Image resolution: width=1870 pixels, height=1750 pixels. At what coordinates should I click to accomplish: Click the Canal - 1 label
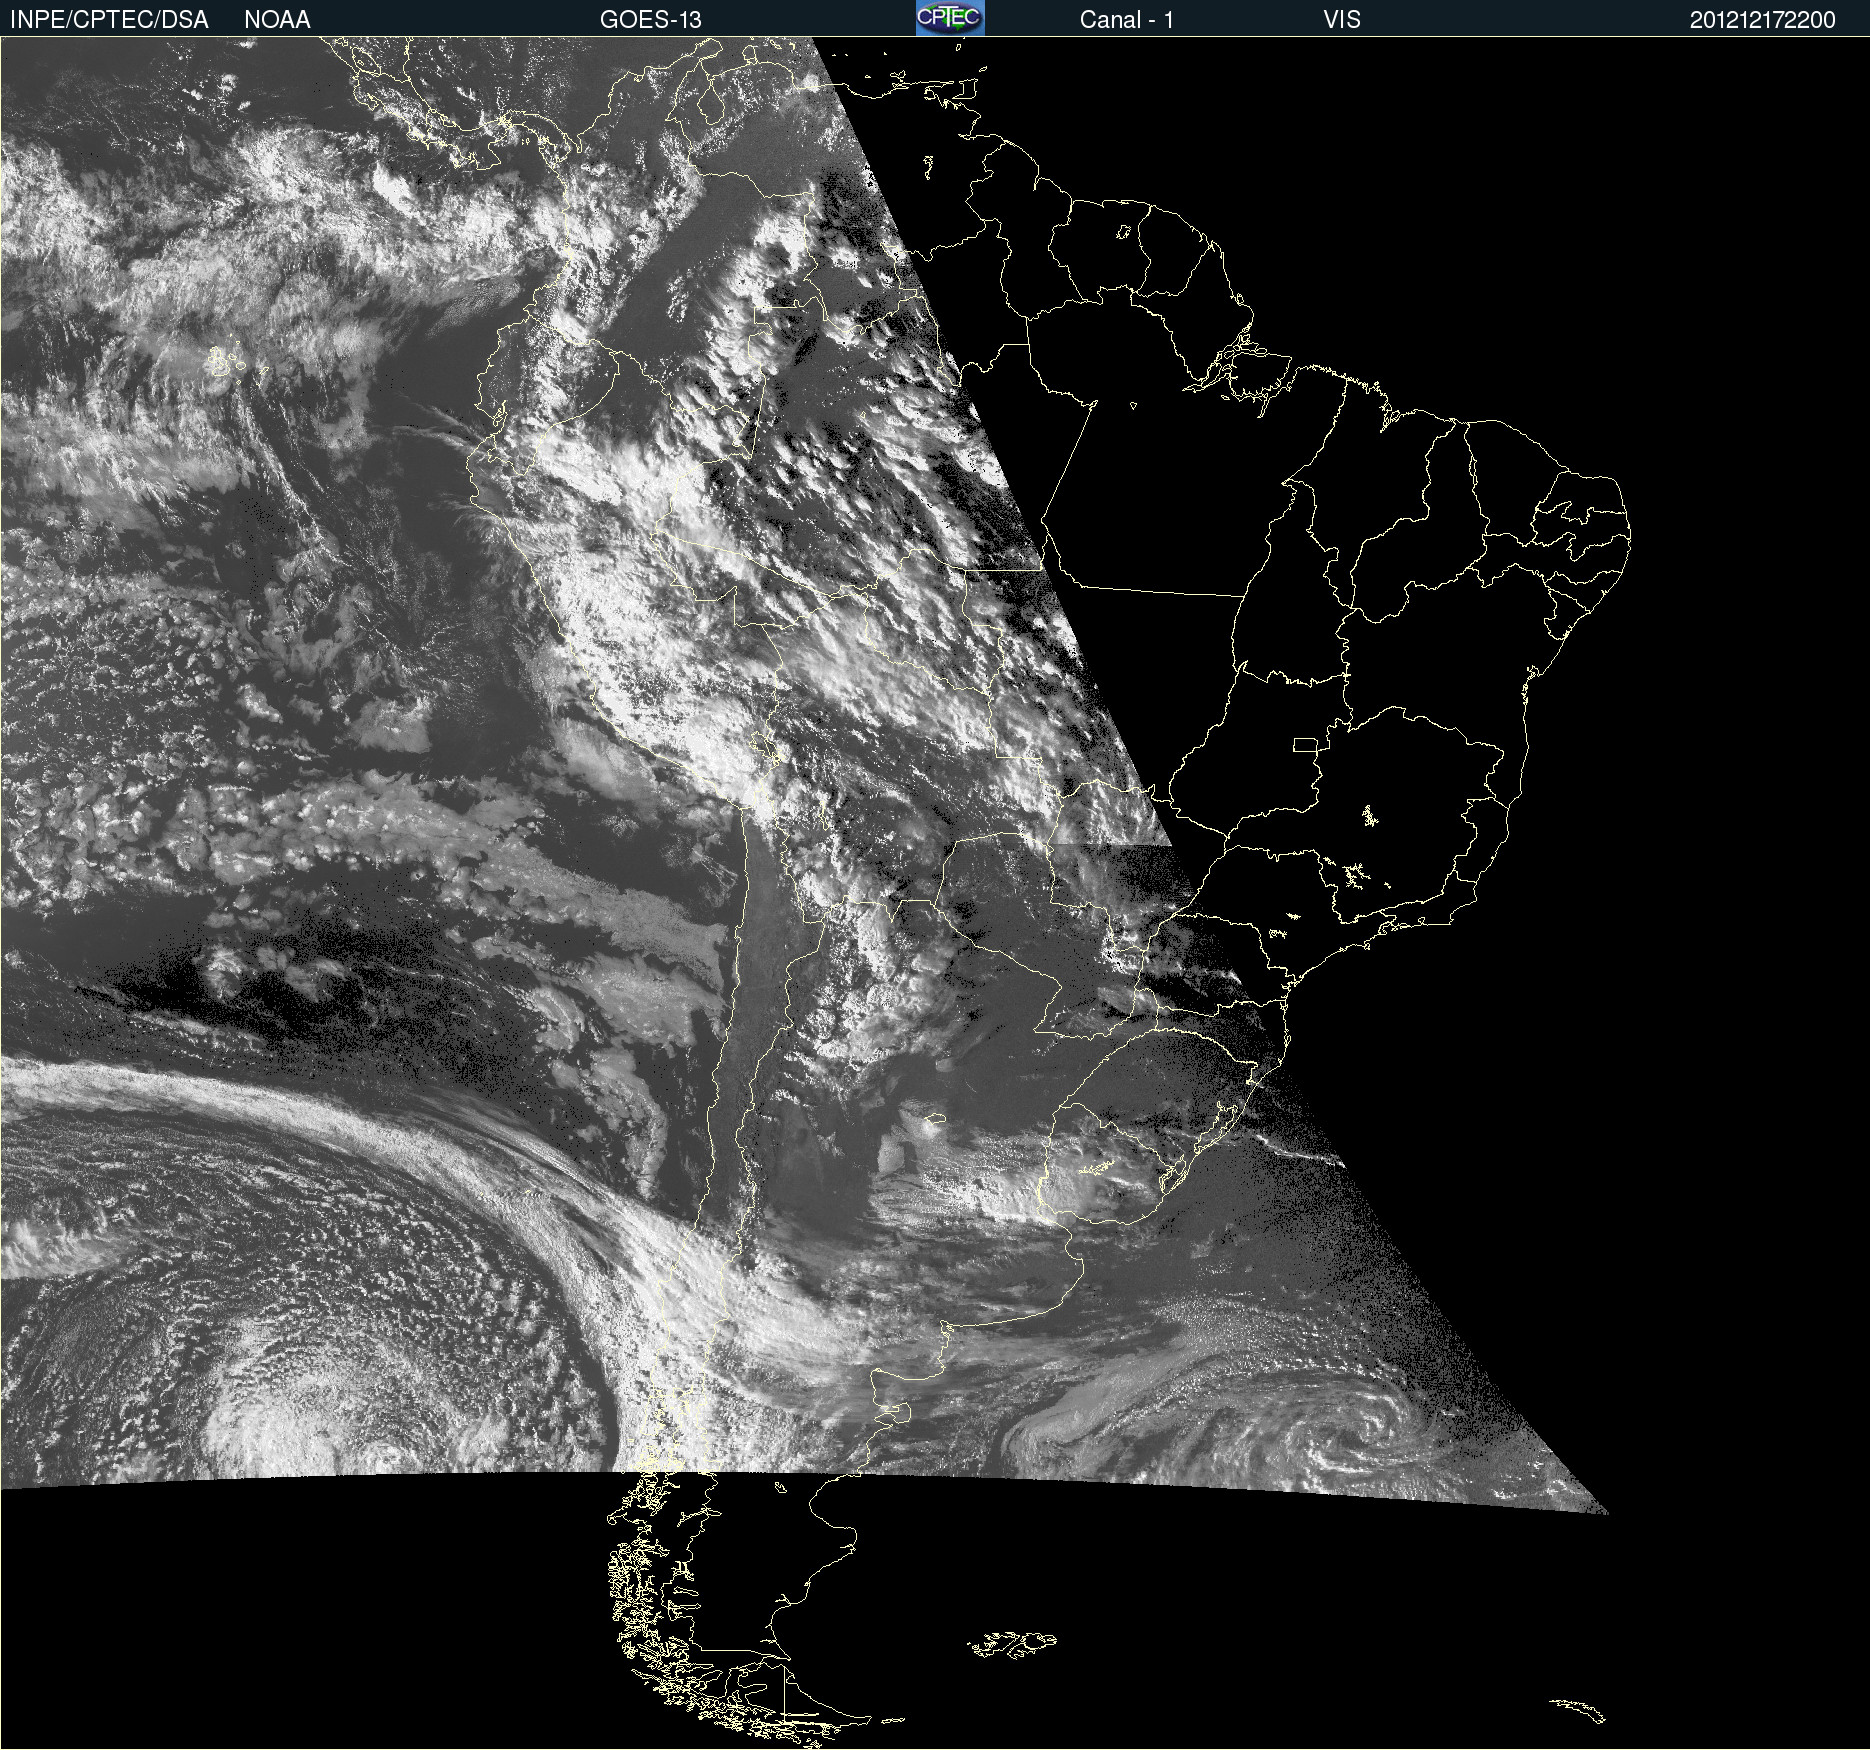1126,20
